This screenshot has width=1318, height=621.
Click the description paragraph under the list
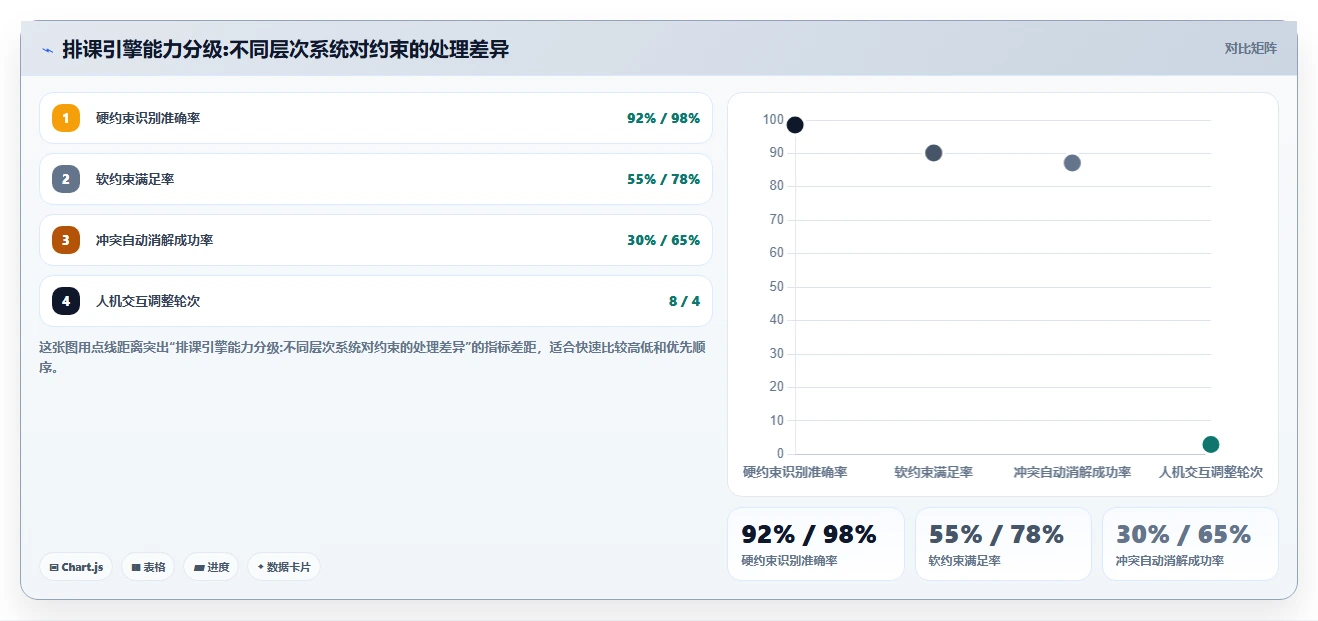point(376,357)
